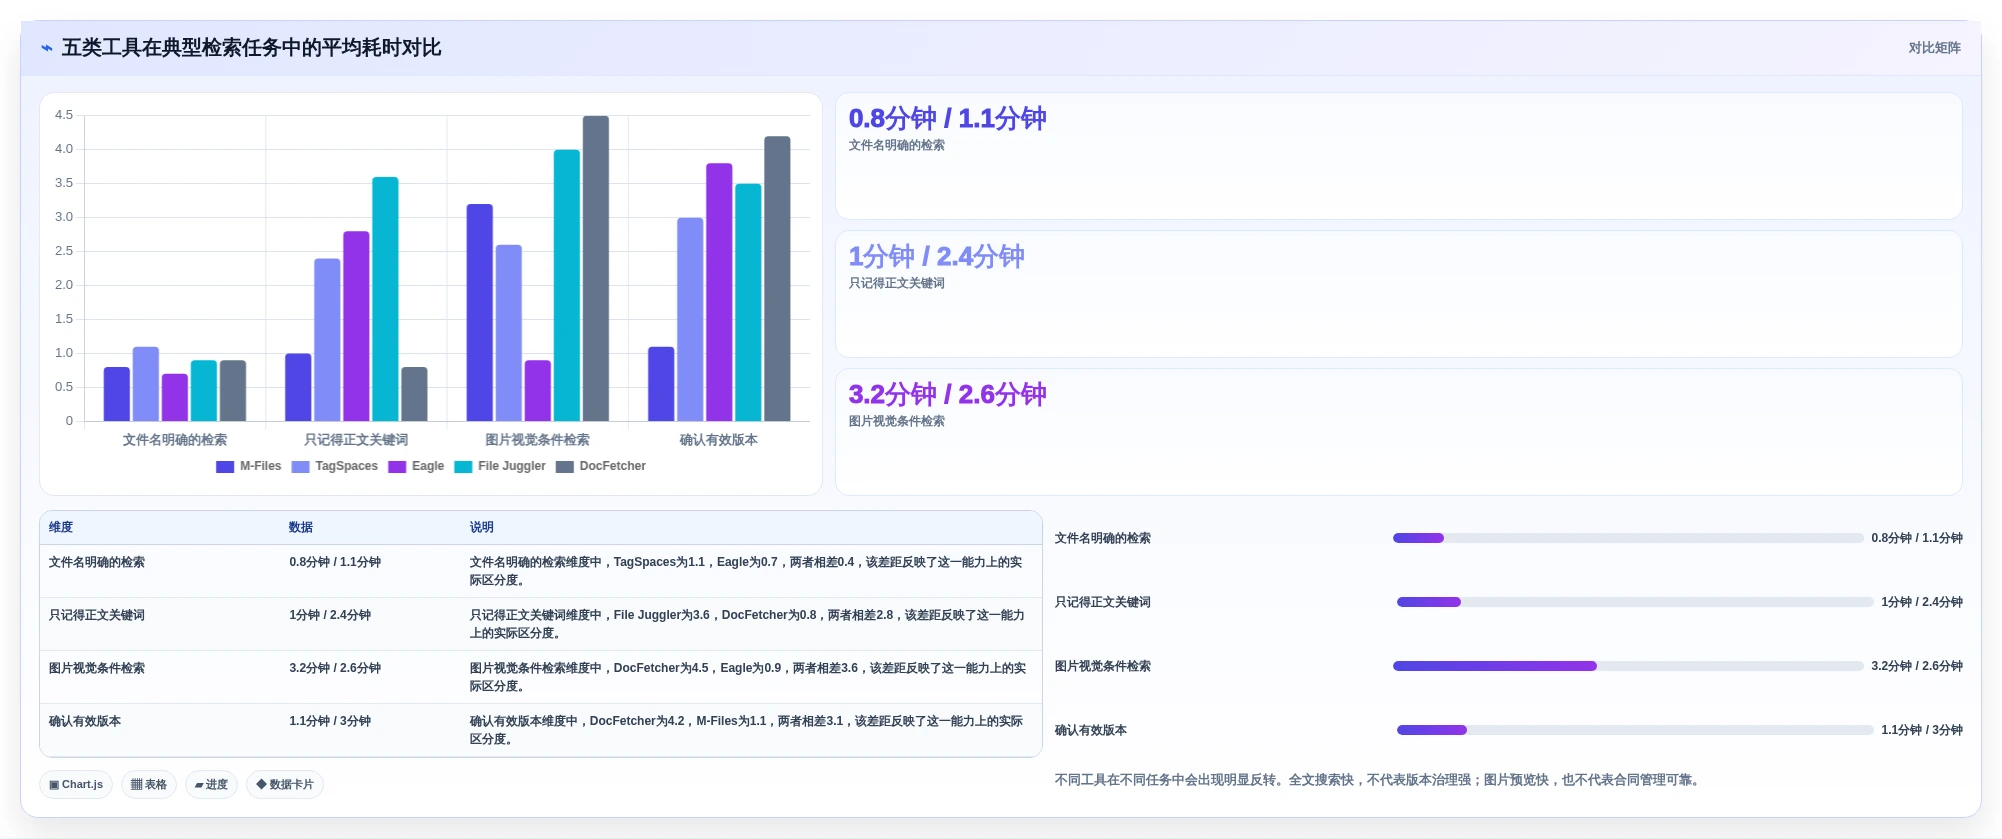Click the 数据 table column header
This screenshot has width=2002, height=839.
(301, 527)
